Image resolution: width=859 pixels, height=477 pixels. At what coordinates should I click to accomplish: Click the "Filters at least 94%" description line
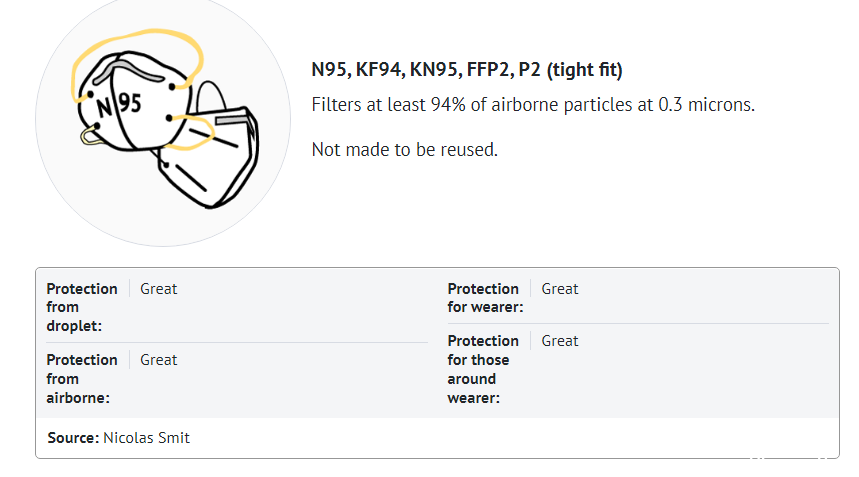[x=533, y=105]
